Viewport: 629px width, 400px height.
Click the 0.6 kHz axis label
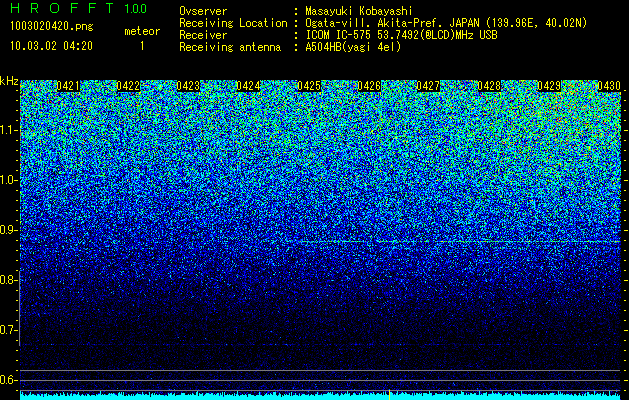click(x=9, y=380)
